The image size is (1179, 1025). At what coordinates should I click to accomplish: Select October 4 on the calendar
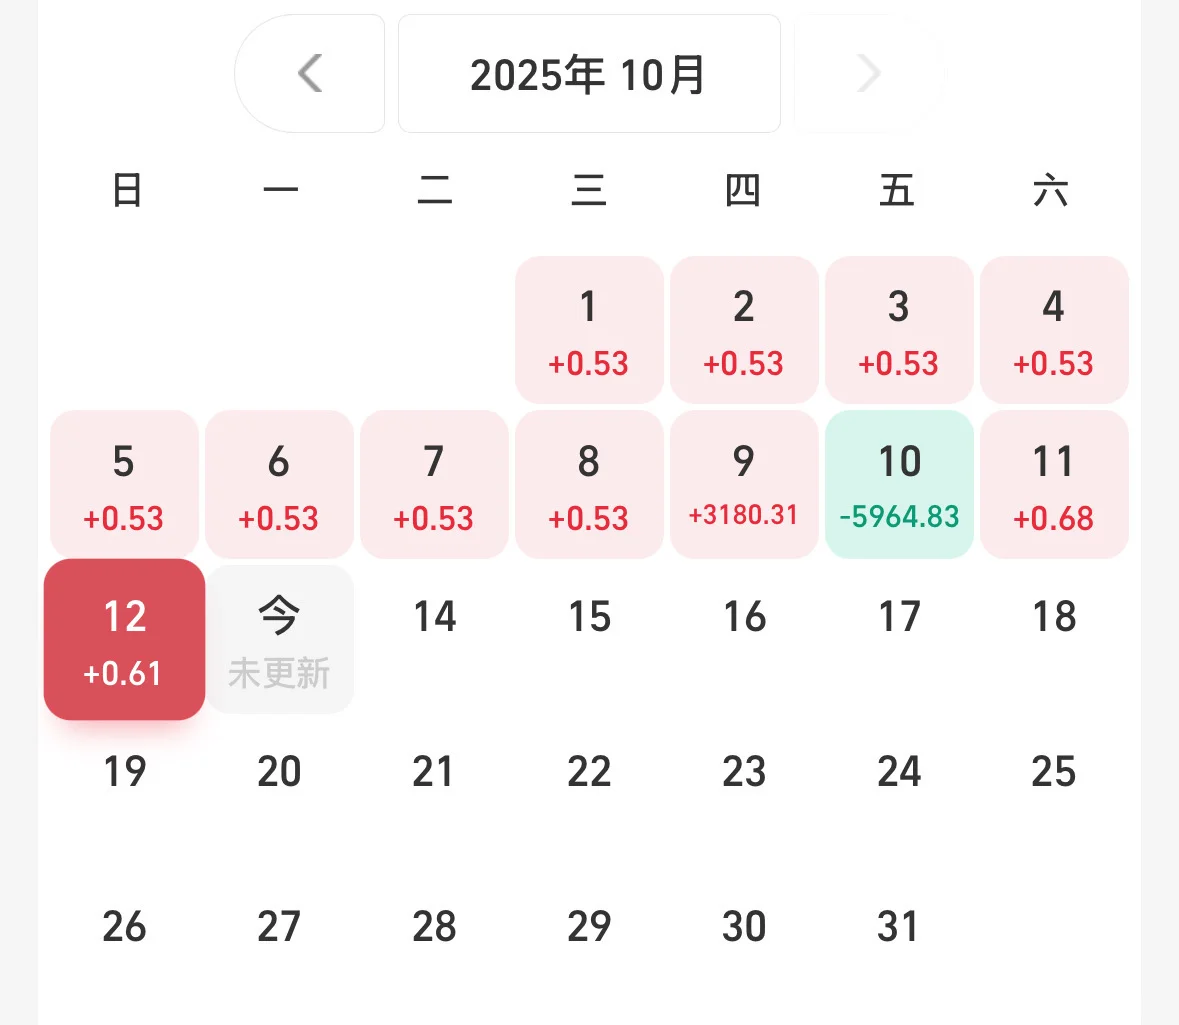(x=1054, y=330)
